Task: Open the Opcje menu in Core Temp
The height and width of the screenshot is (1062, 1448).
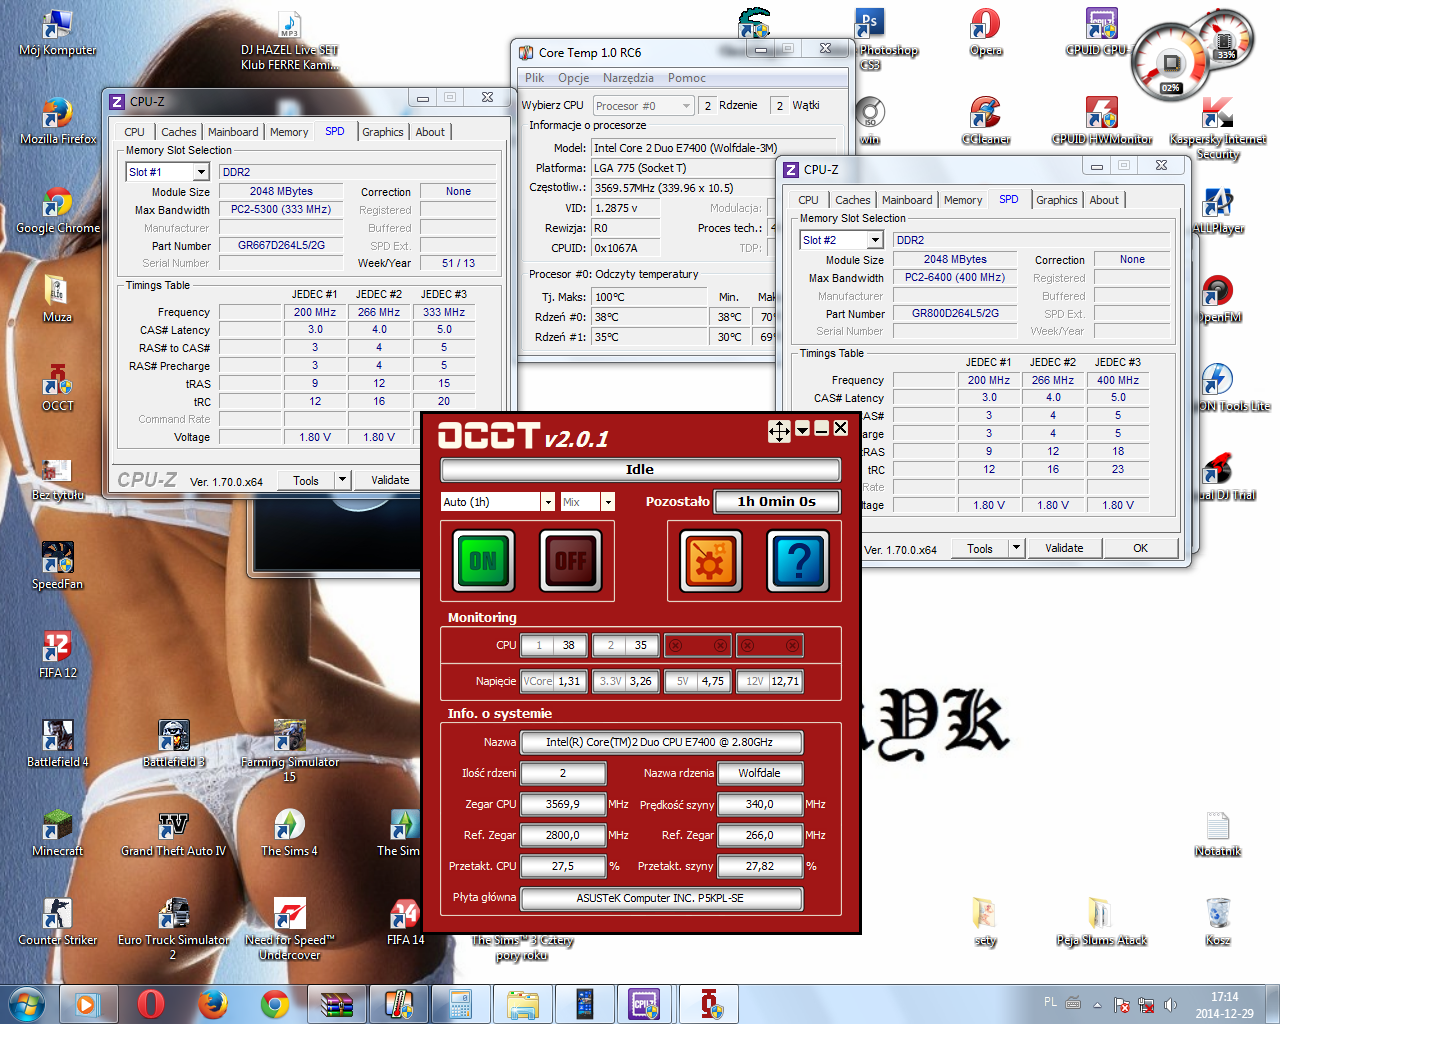Action: (574, 78)
